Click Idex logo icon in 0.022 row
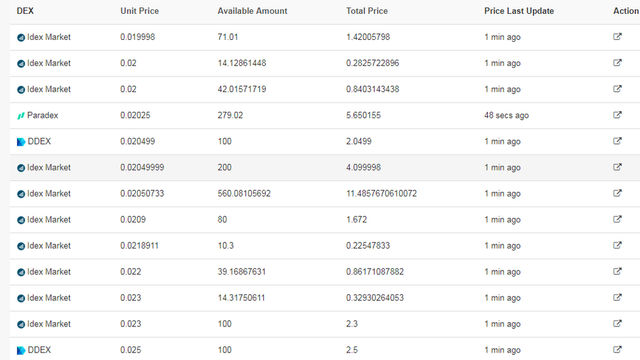This screenshot has height=360, width=640. click(x=21, y=273)
